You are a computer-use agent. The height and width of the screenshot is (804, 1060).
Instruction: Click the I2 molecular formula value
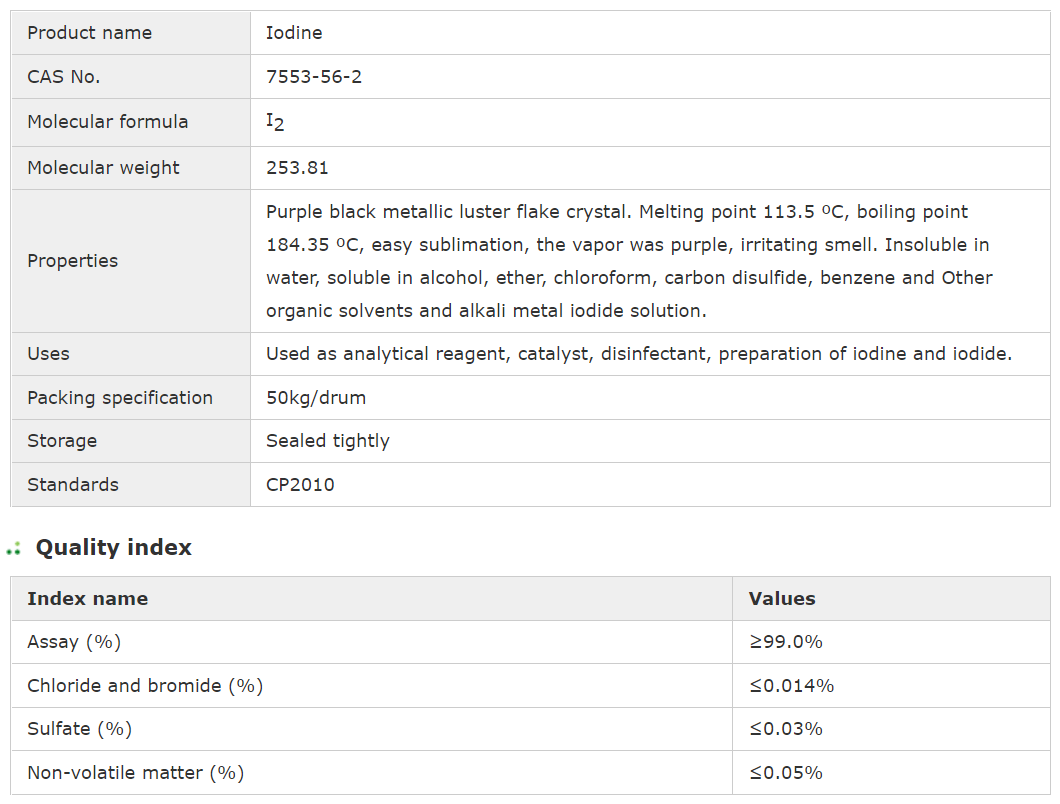[x=275, y=122]
